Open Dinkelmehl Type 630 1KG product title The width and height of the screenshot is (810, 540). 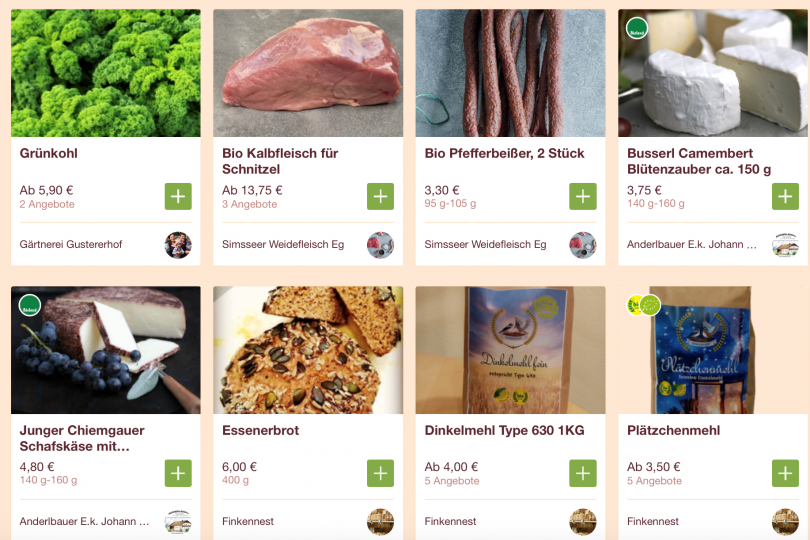tap(504, 431)
